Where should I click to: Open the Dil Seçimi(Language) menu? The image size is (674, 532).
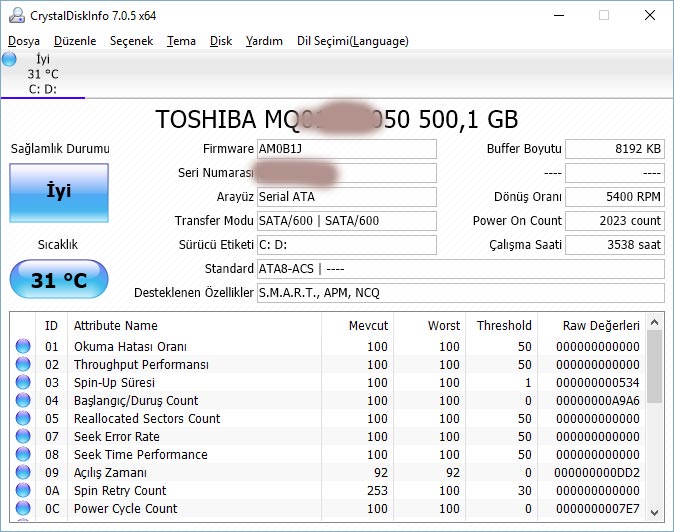pyautogui.click(x=353, y=41)
